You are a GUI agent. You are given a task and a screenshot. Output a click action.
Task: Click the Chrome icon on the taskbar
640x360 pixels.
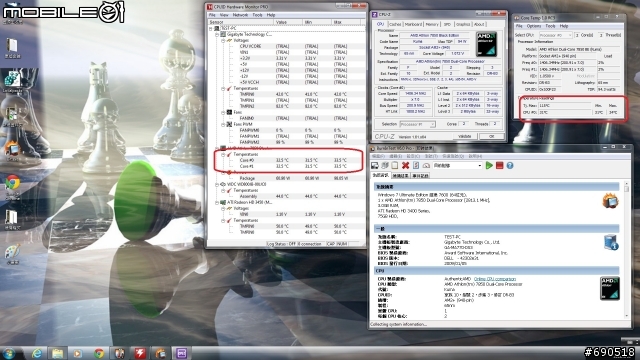pyautogui.click(x=99, y=353)
